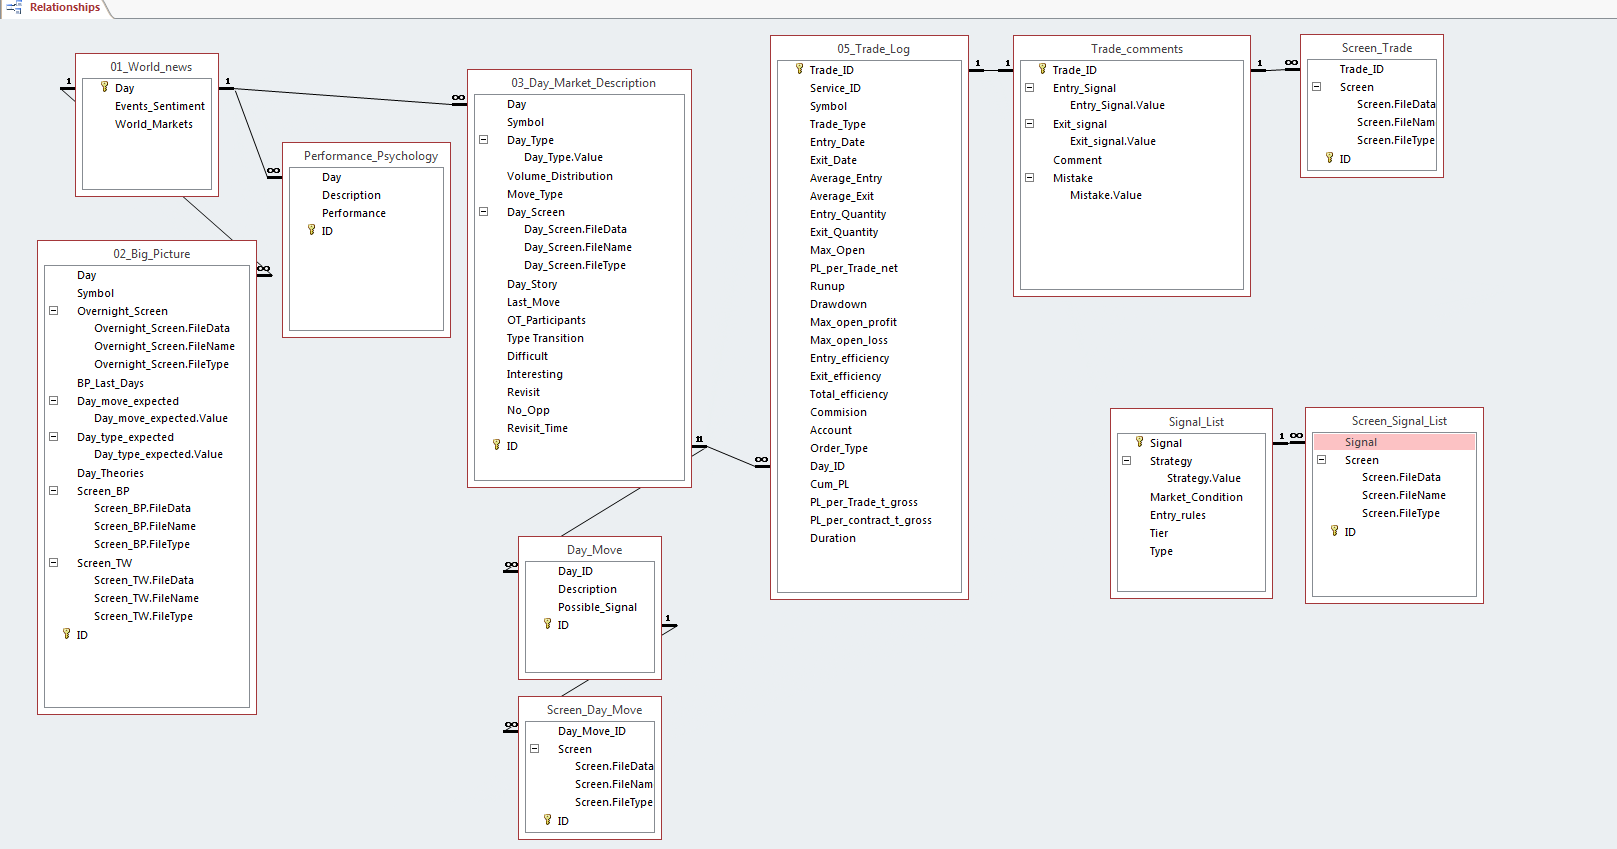Select Cum_PL field in 05_Trade_Log
Image resolution: width=1617 pixels, height=849 pixels.
pyautogui.click(x=829, y=484)
